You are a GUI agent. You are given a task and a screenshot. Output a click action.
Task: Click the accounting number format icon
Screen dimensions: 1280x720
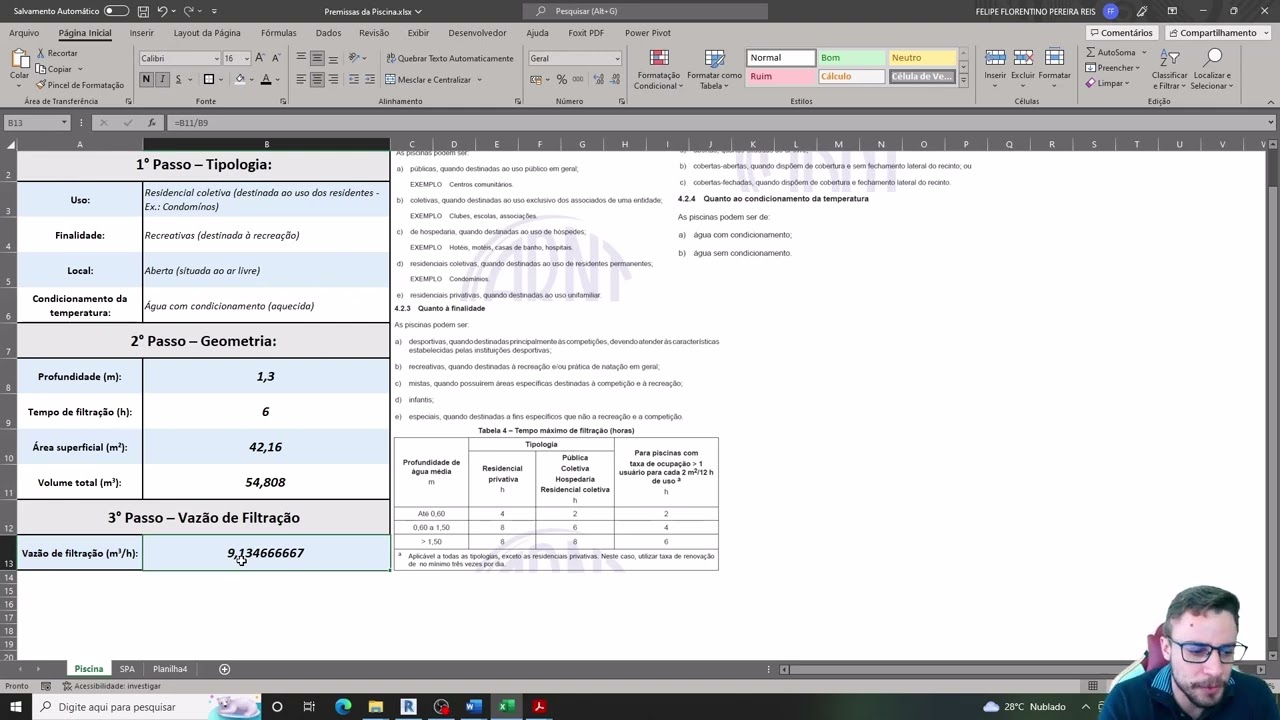[x=536, y=80]
